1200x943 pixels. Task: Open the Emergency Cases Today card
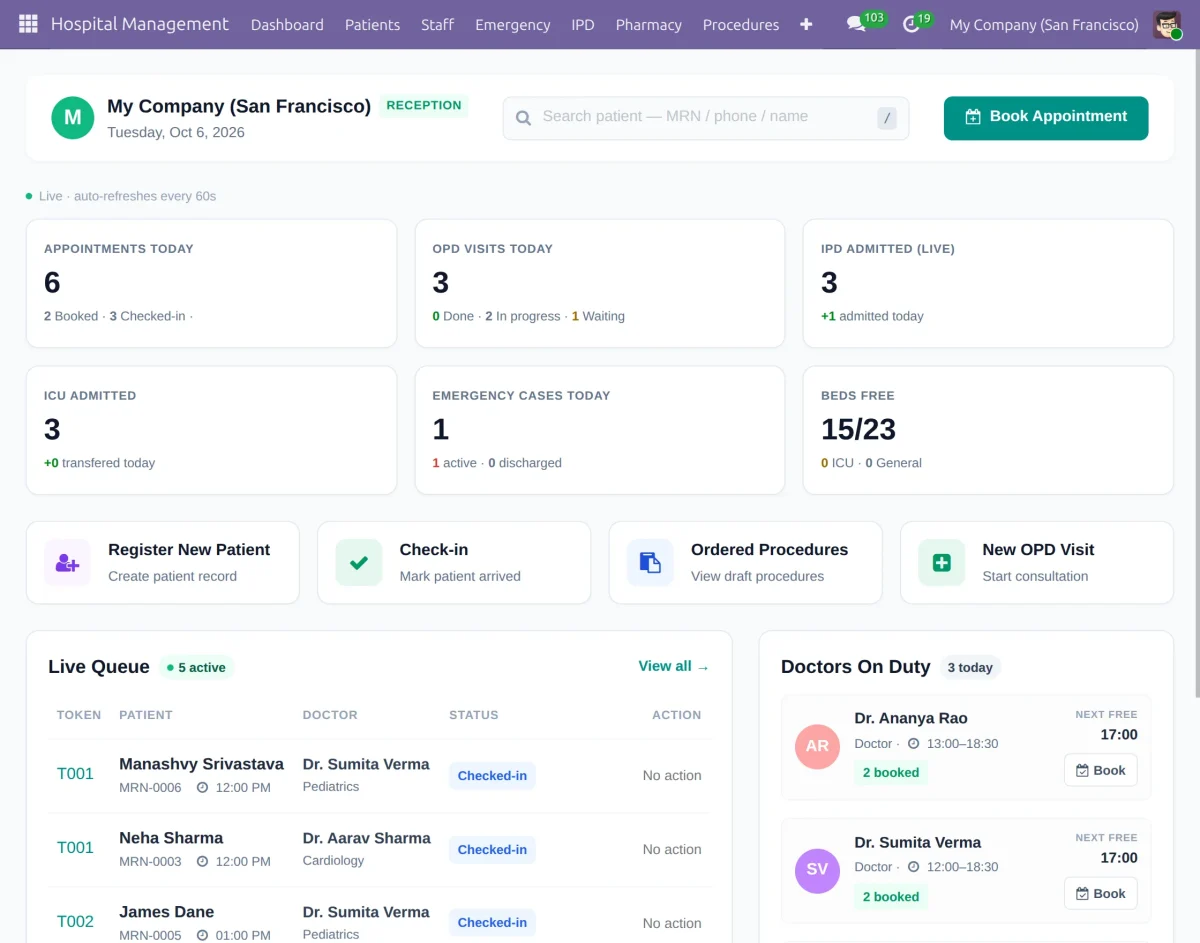pos(600,430)
